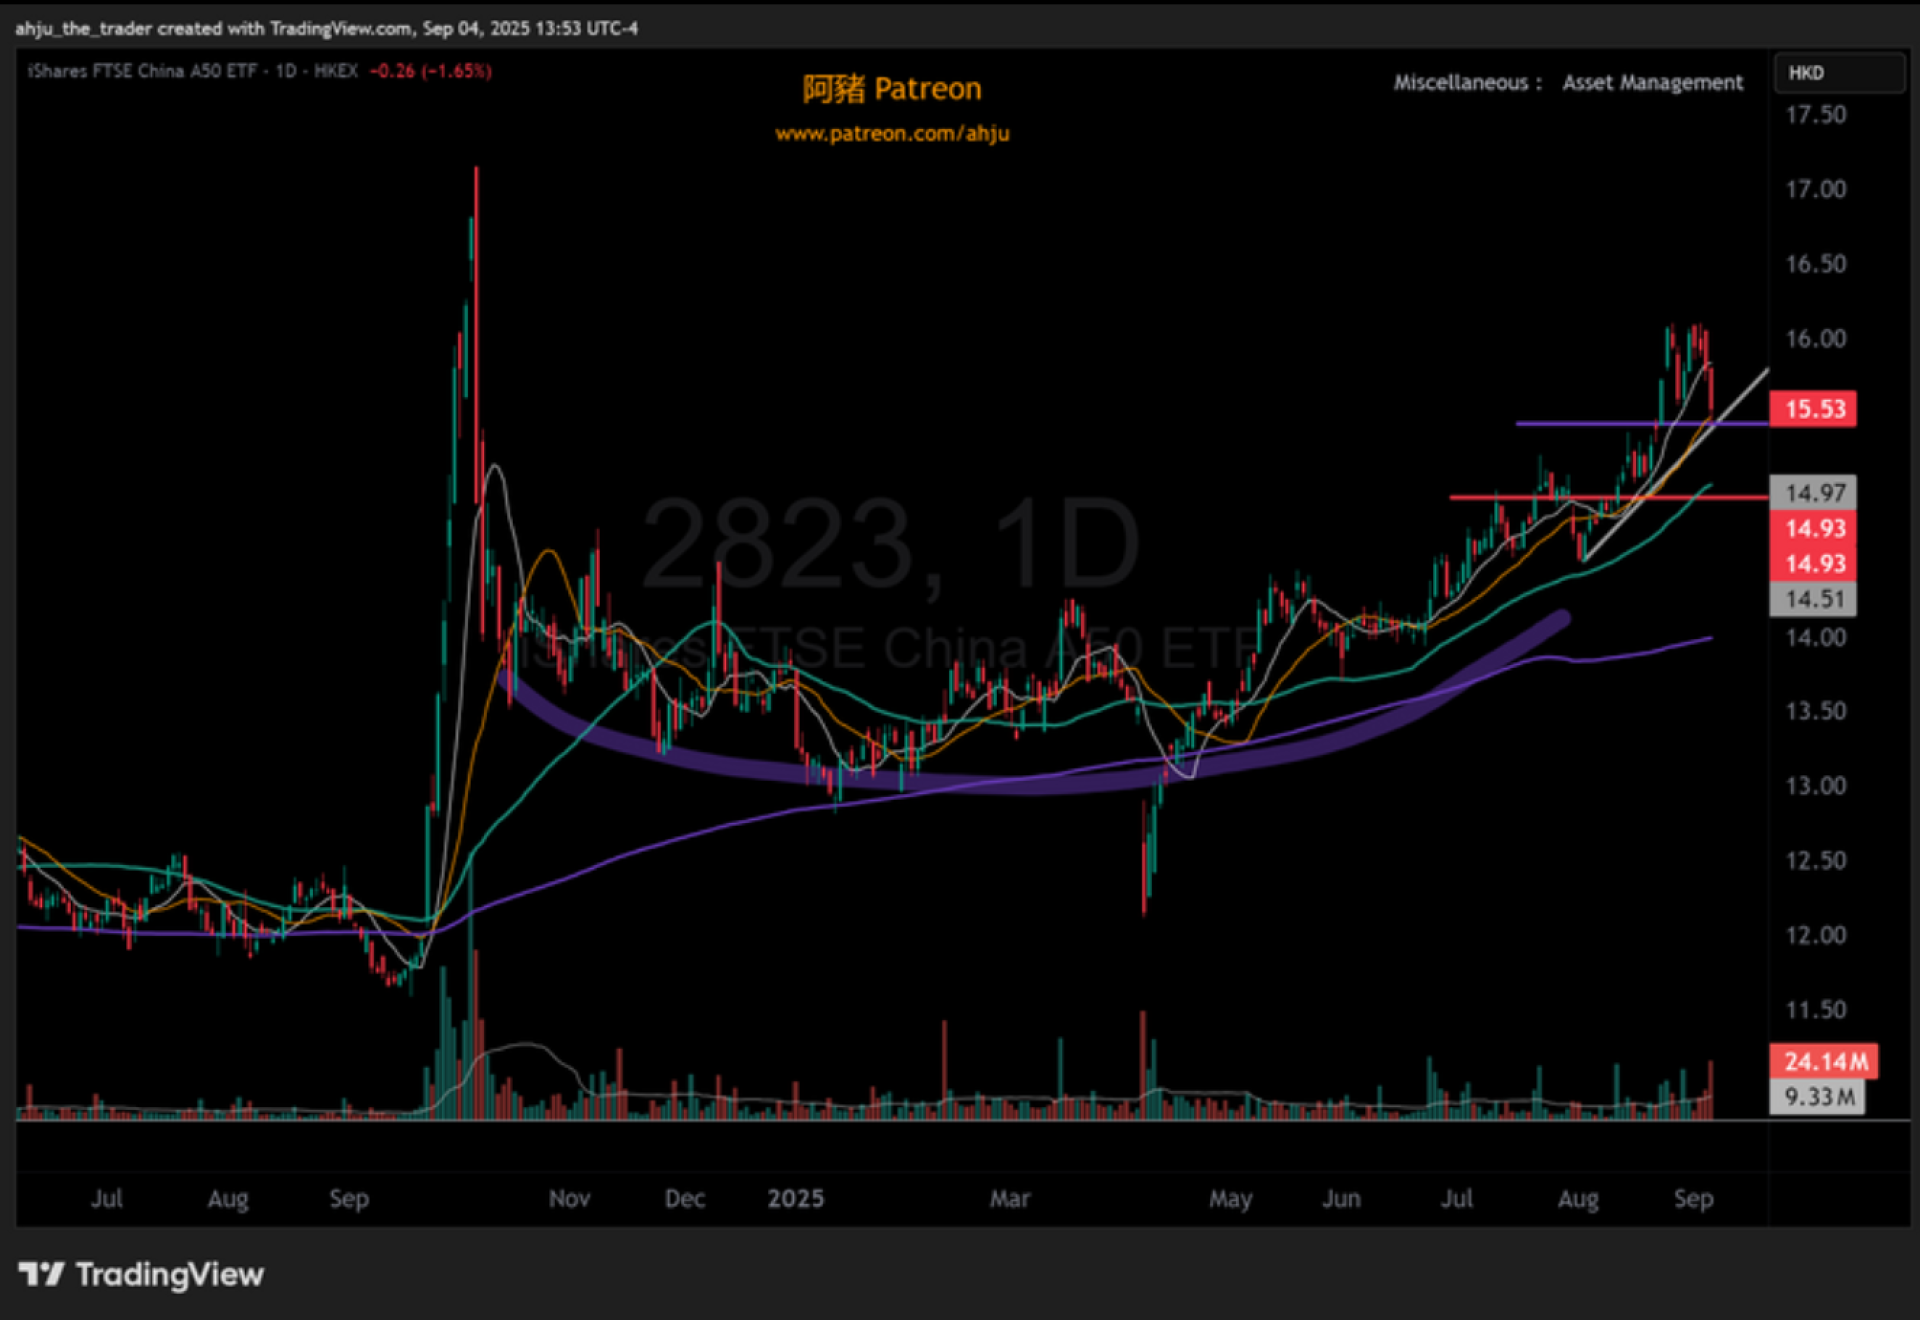Click the 17.50 value on price scale
Viewport: 1920px width, 1320px height.
[x=1815, y=115]
